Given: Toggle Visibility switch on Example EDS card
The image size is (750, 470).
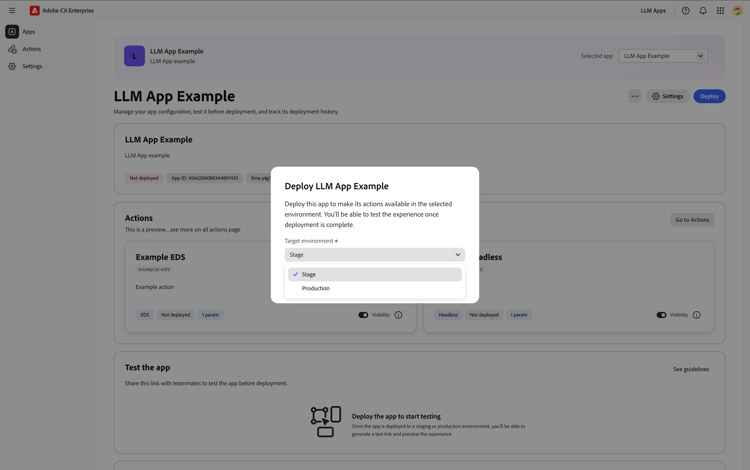Looking at the screenshot, I should click(363, 315).
